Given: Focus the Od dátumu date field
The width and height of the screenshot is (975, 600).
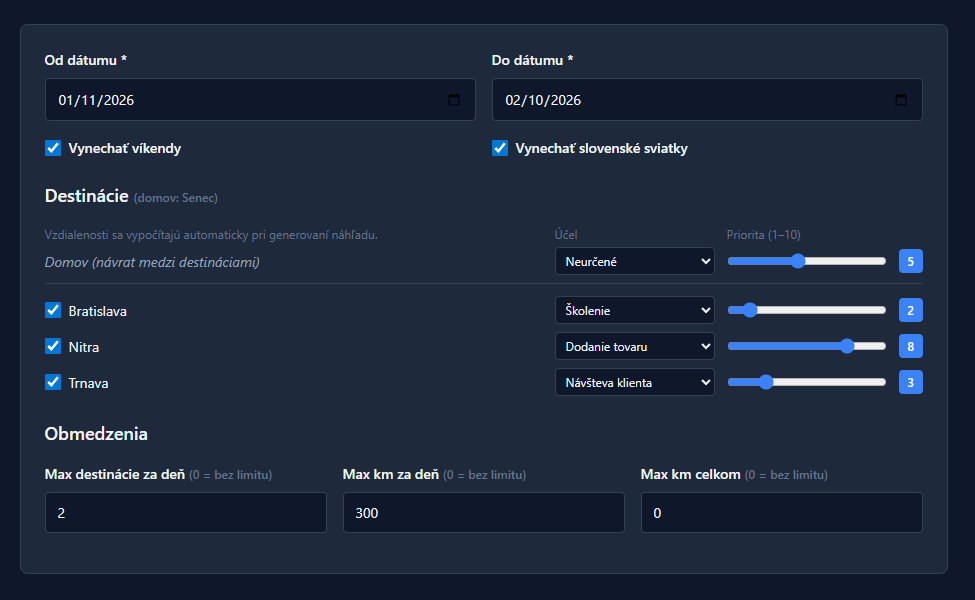Looking at the screenshot, I should point(240,100).
